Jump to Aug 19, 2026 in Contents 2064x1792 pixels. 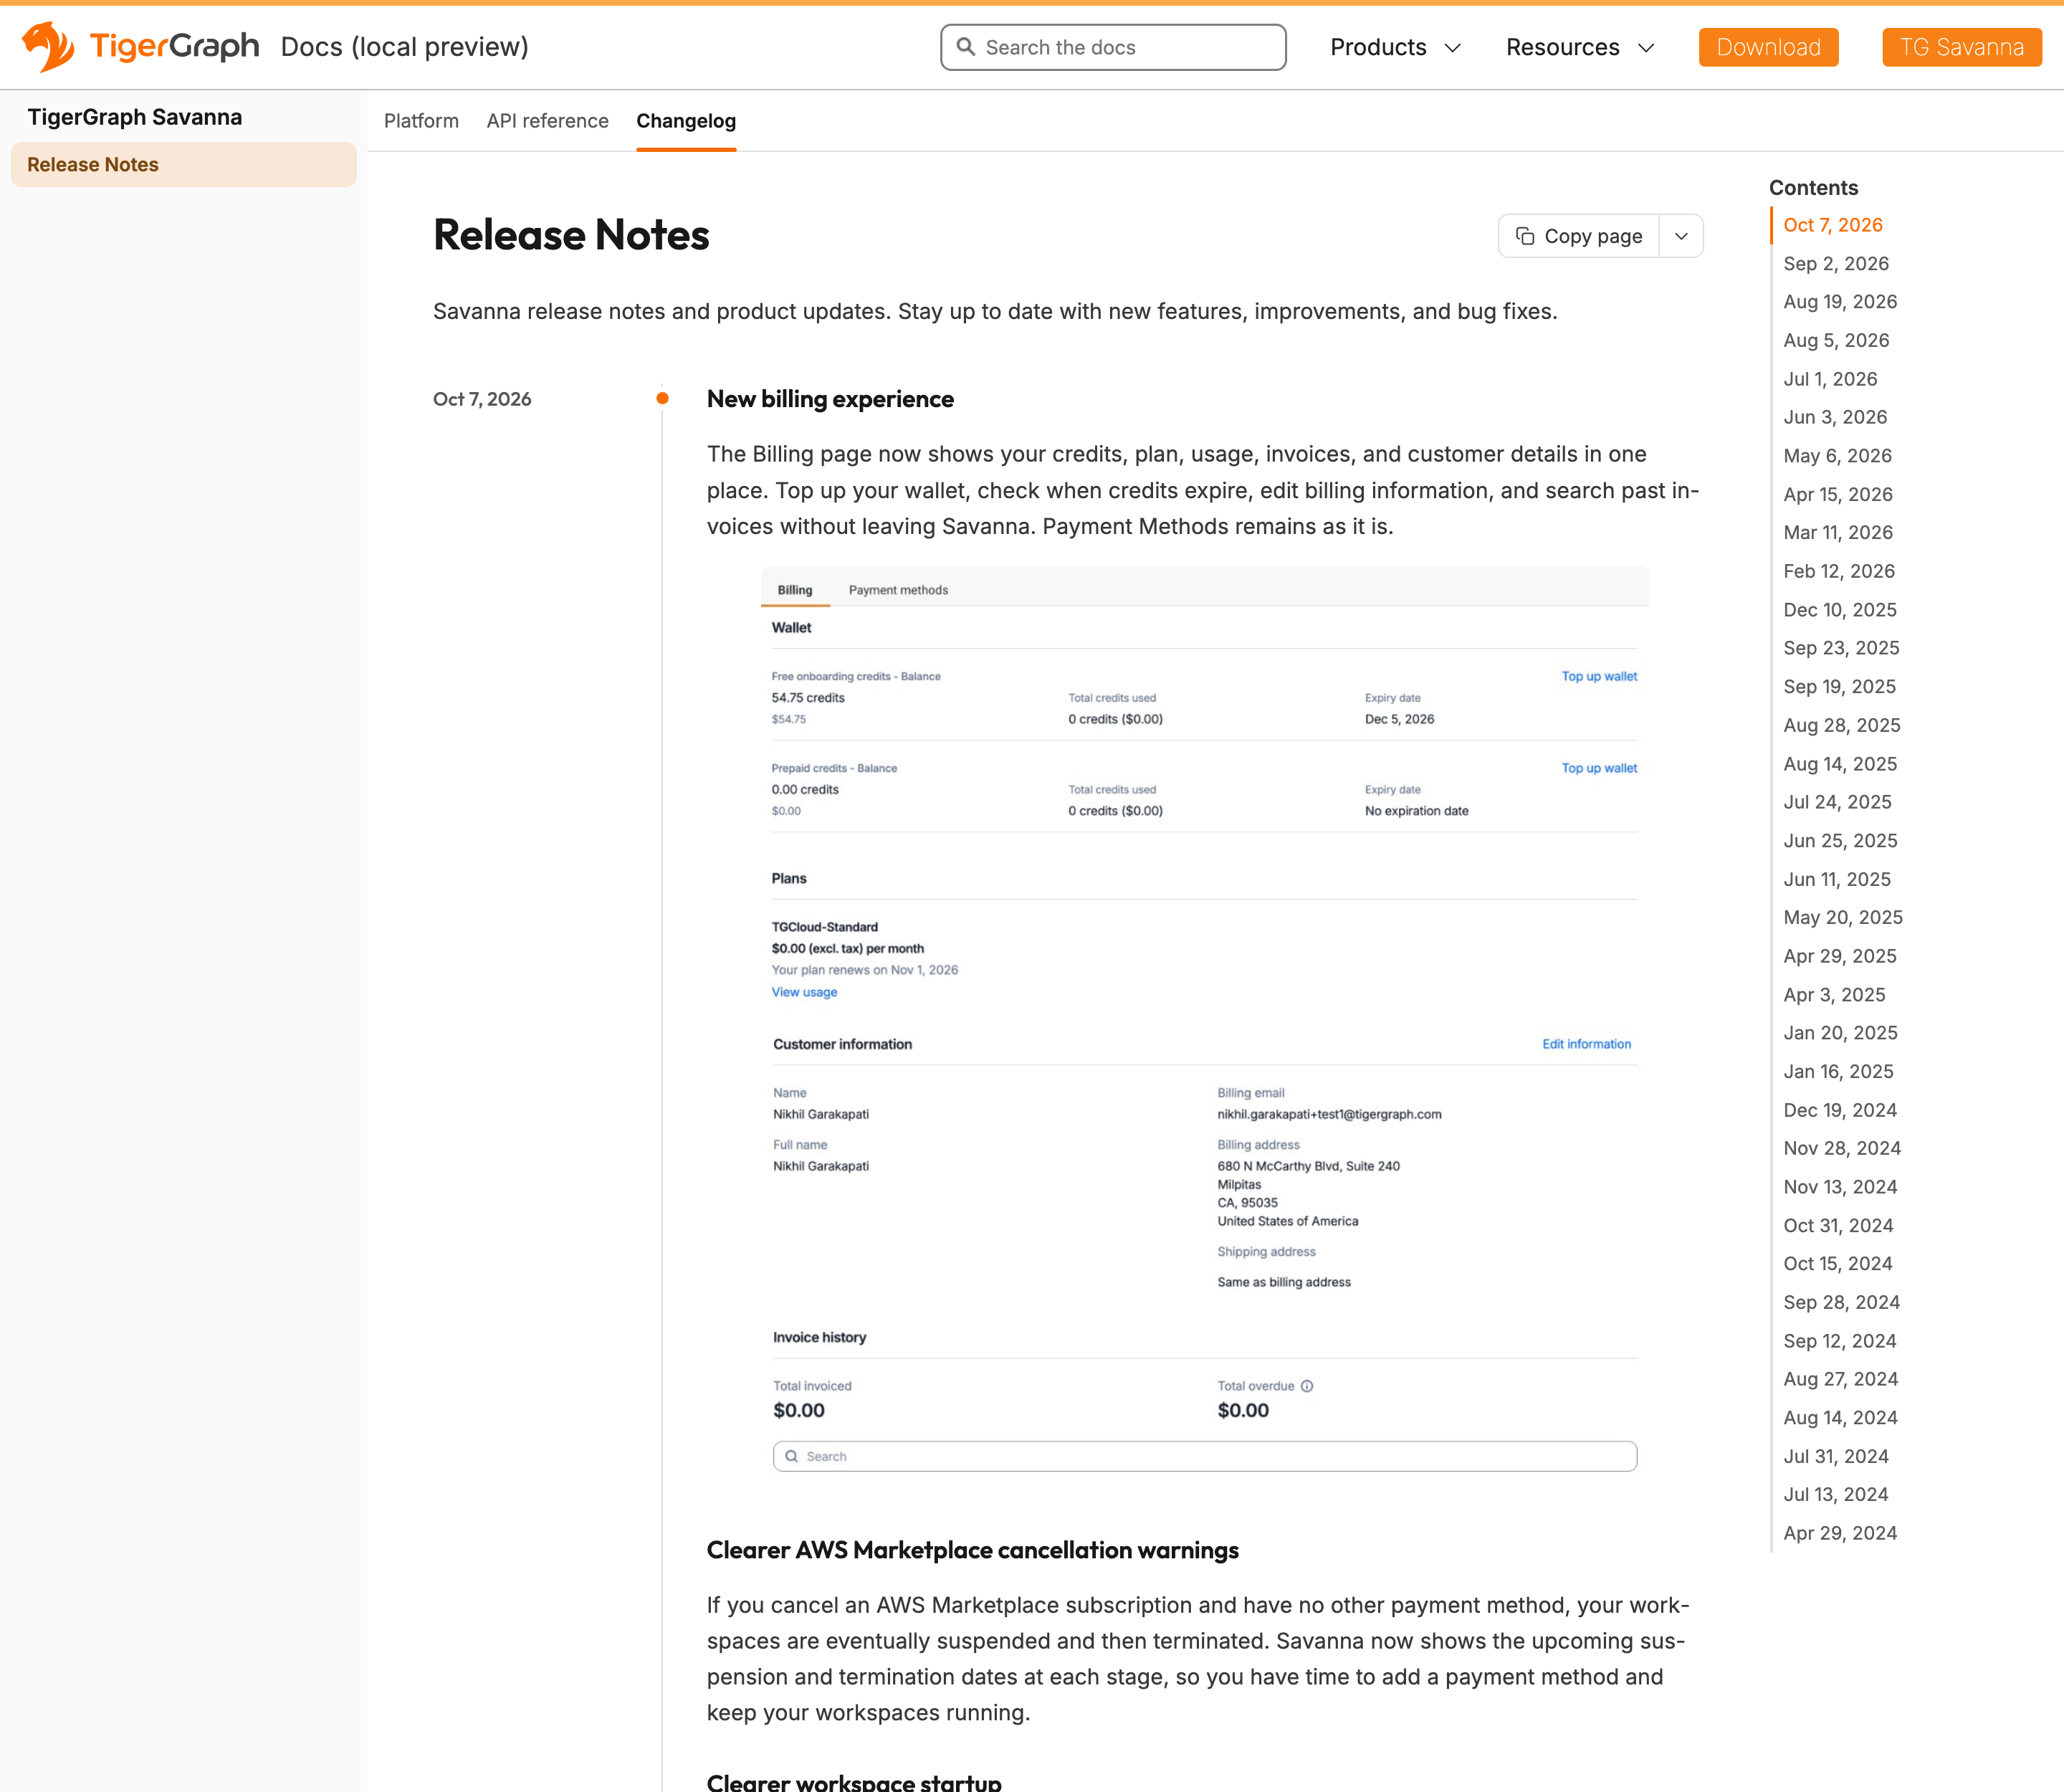point(1840,302)
